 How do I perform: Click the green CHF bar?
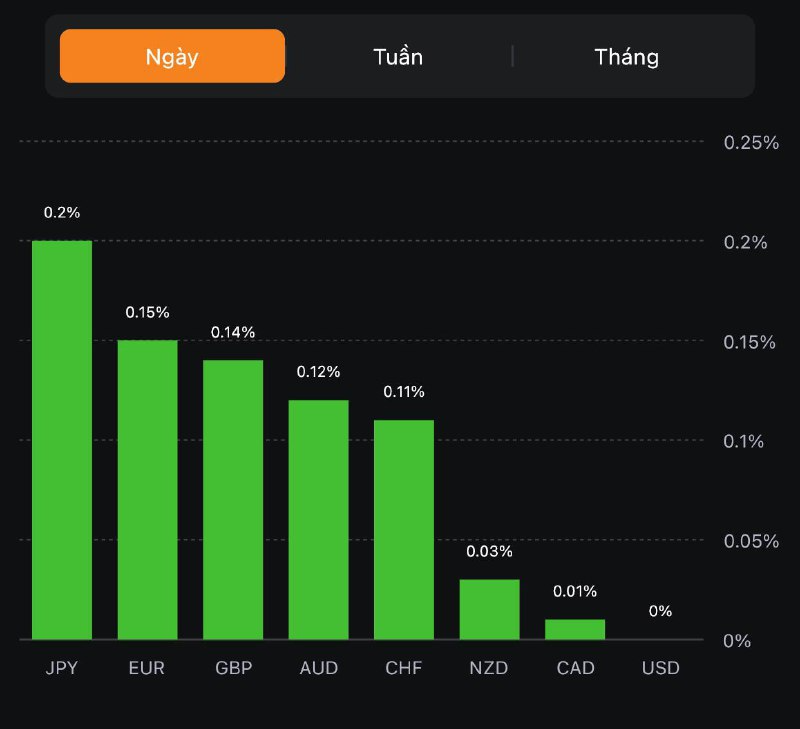pos(404,530)
